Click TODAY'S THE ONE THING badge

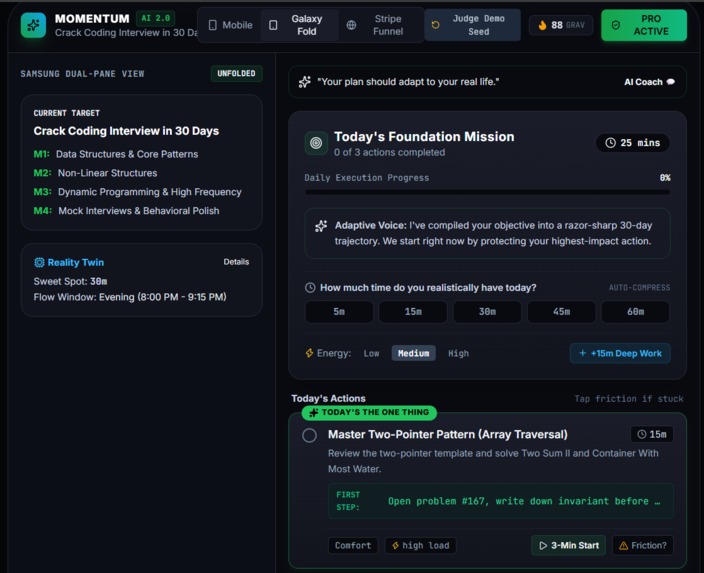[x=369, y=412]
